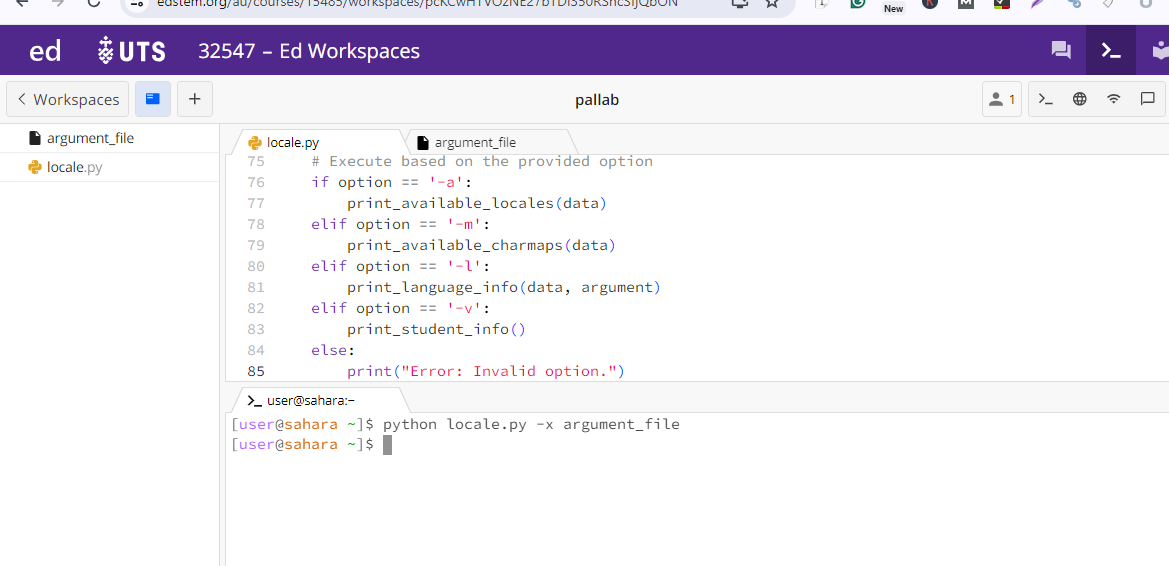This screenshot has height=566, width=1169.
Task: Click the Execute based on option comment
Action: coord(482,161)
